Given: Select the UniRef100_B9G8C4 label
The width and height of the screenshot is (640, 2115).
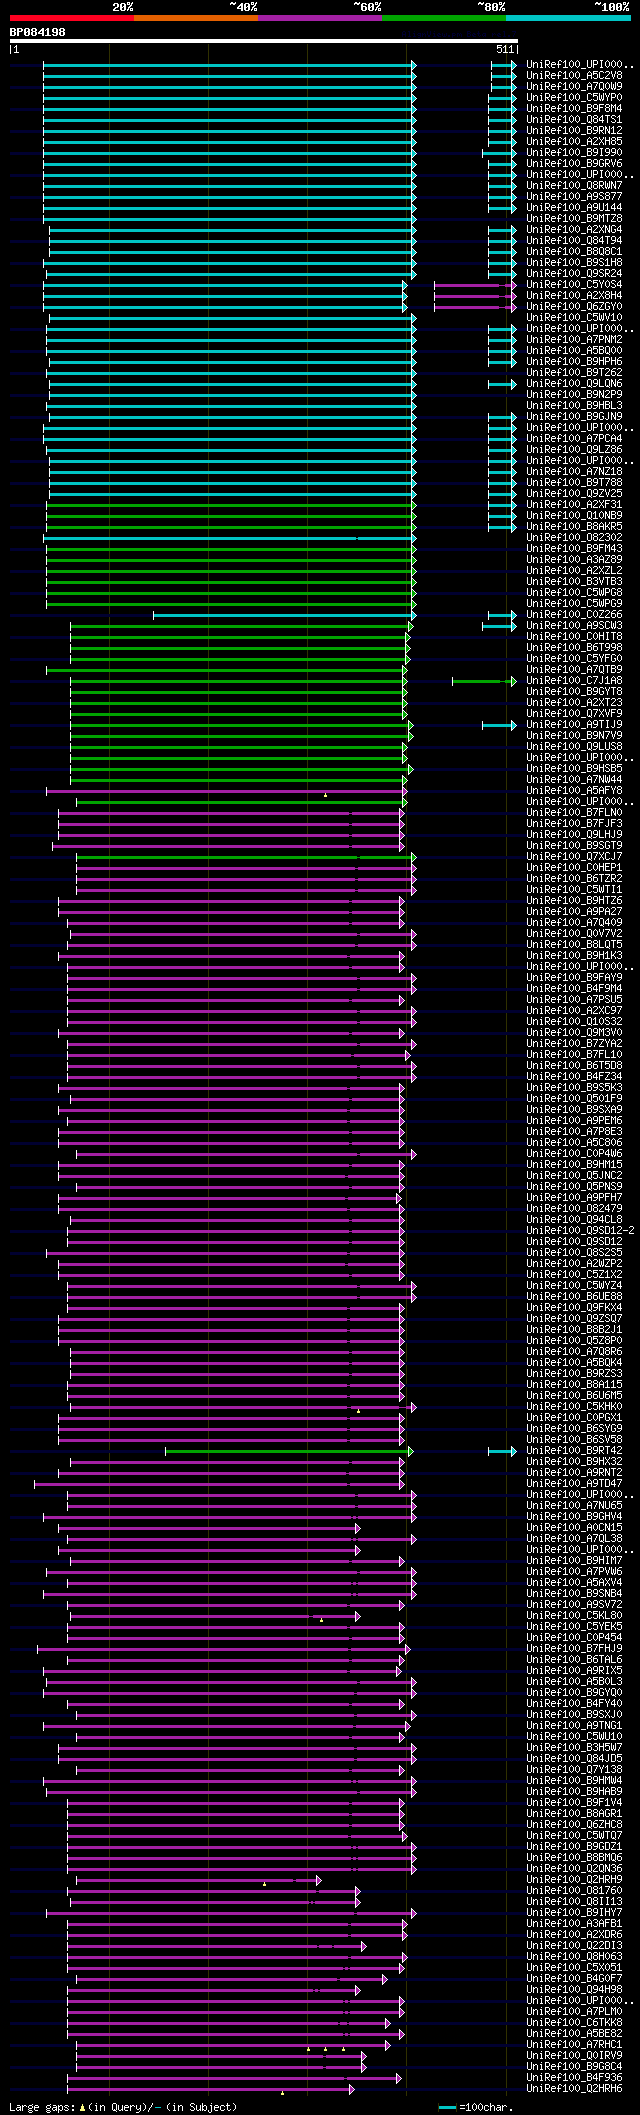Looking at the screenshot, I should (574, 2066).
